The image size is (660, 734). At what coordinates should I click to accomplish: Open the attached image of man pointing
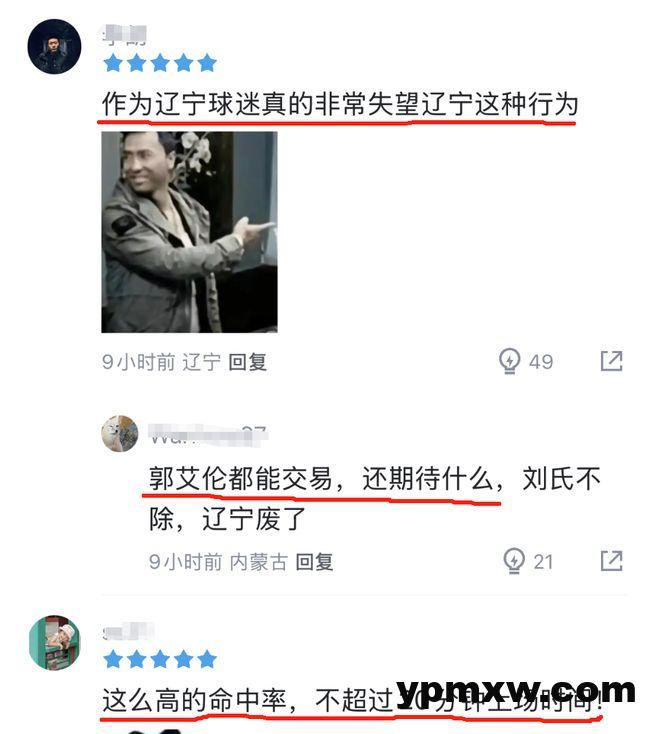click(189, 232)
